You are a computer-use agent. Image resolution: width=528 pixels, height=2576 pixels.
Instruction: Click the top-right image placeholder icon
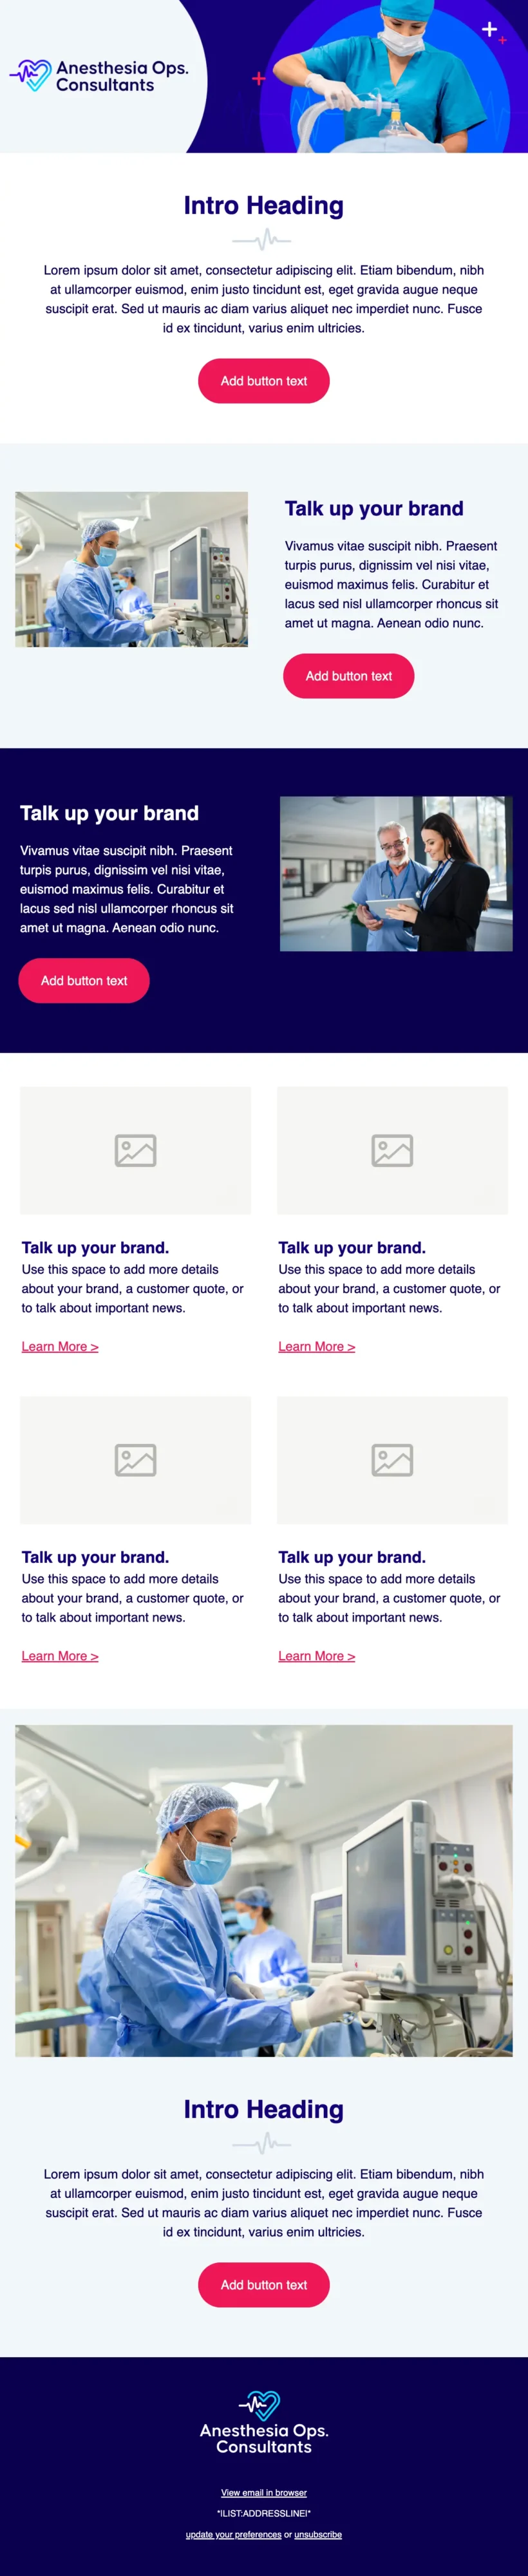(x=392, y=1150)
